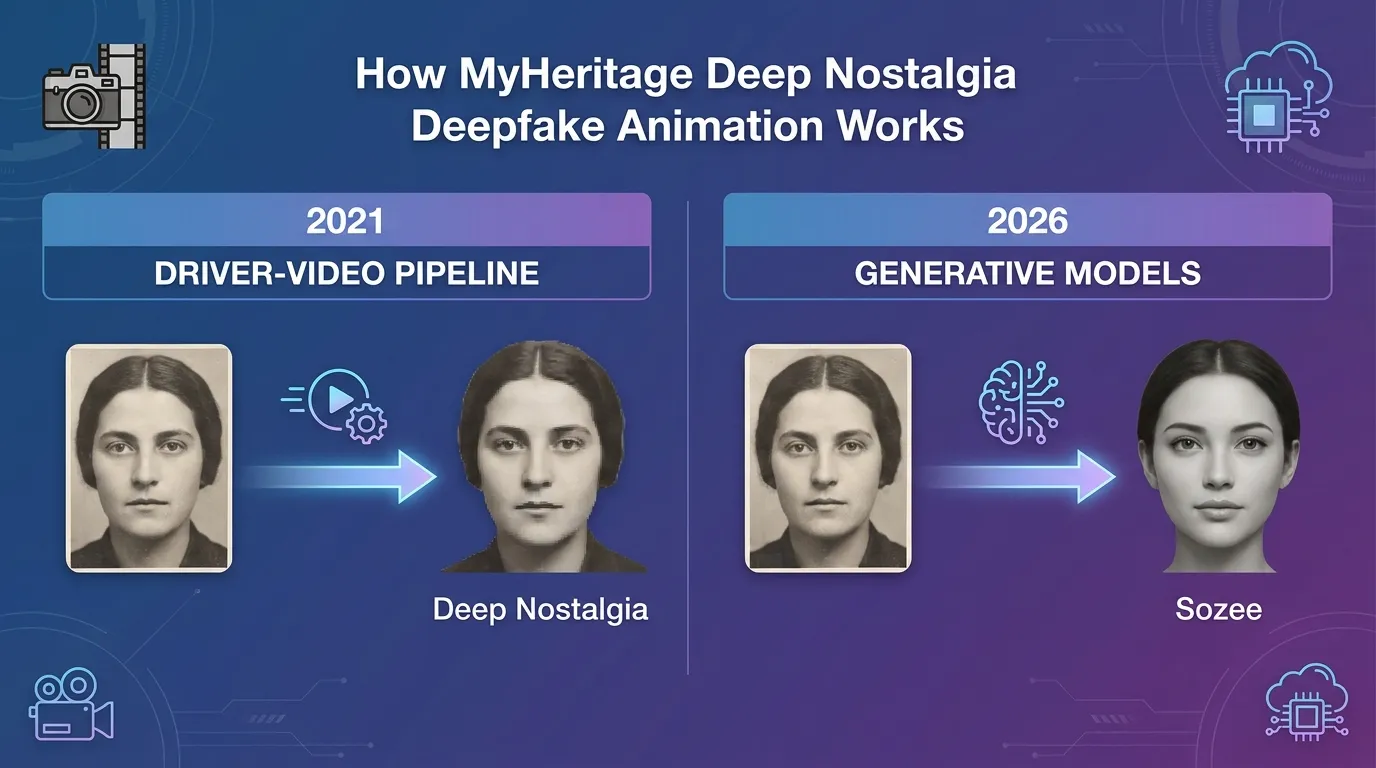Click the DRIVER-VIDEO PIPELINE label
This screenshot has height=768, width=1376.
pos(347,273)
